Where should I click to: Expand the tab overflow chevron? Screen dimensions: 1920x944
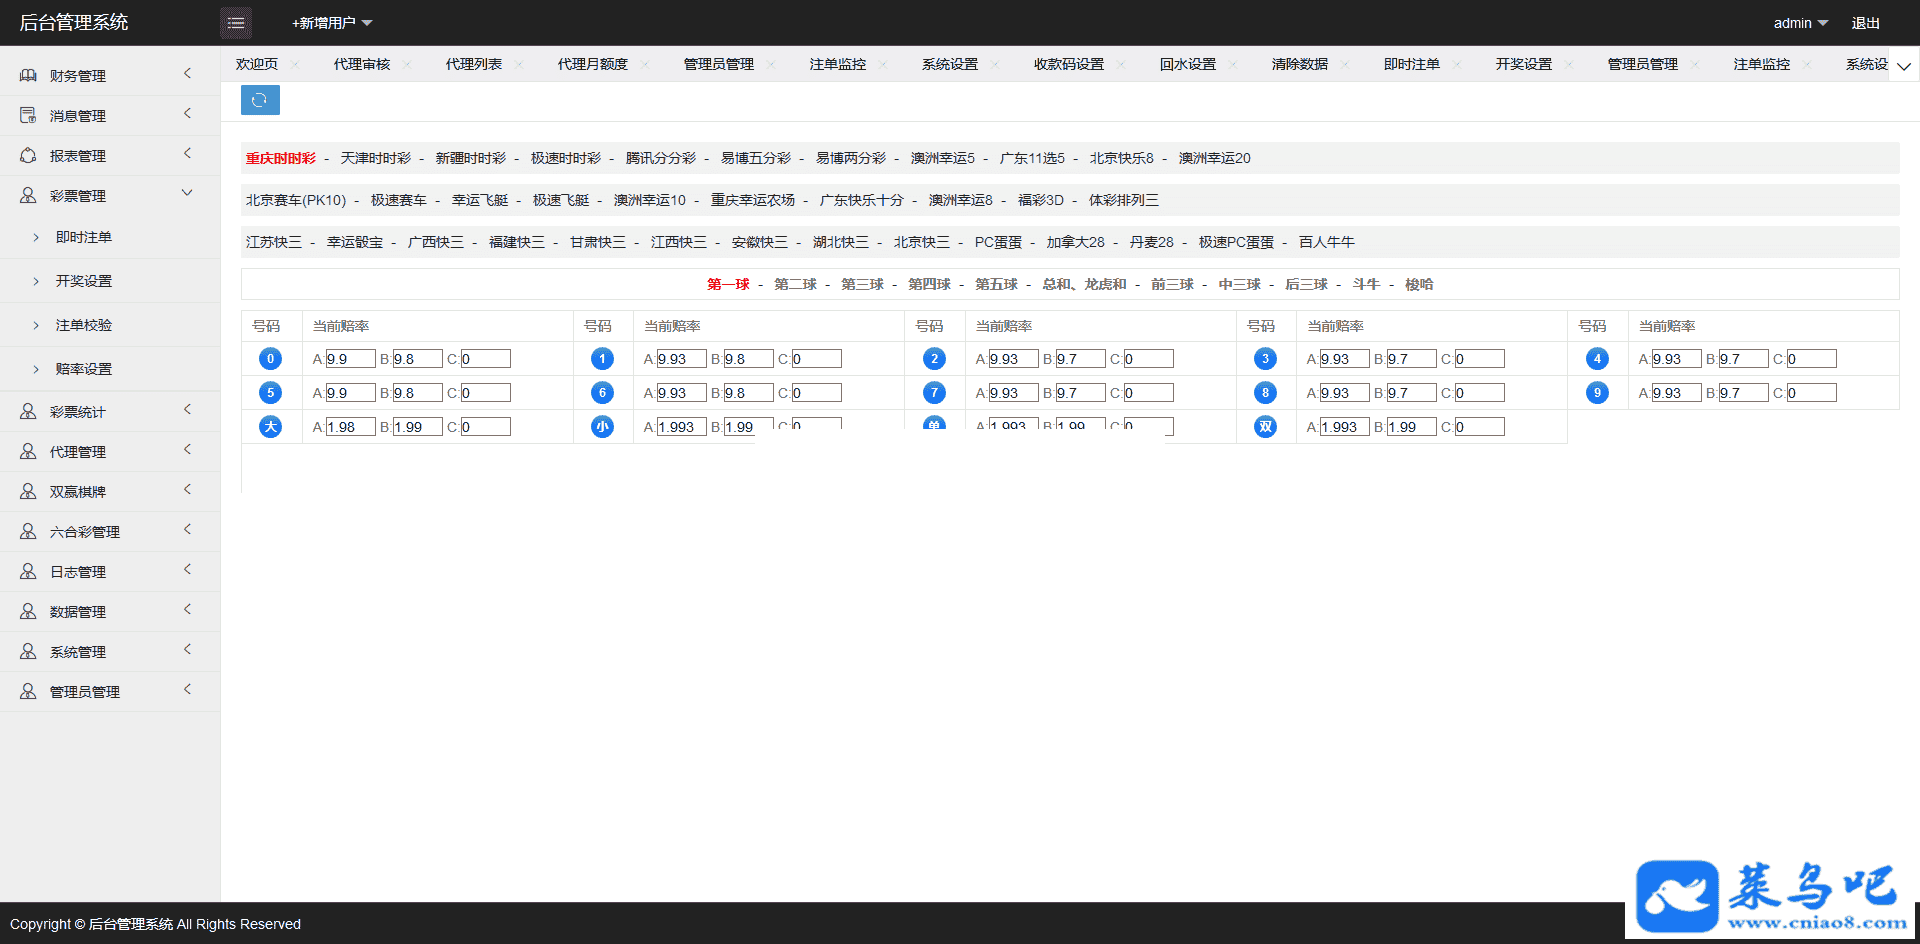(1904, 66)
